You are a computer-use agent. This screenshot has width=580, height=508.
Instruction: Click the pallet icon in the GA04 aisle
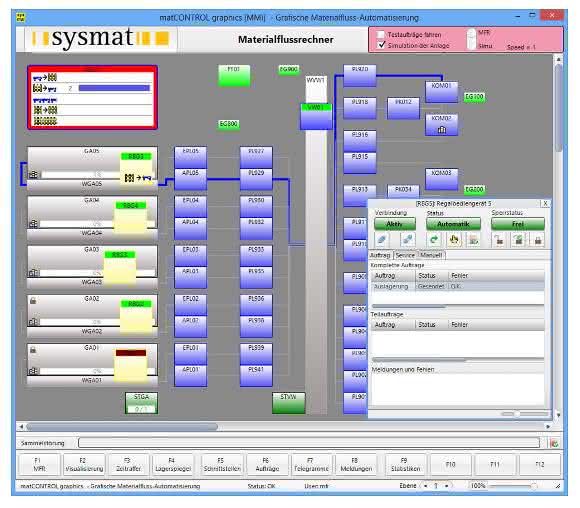pos(34,223)
